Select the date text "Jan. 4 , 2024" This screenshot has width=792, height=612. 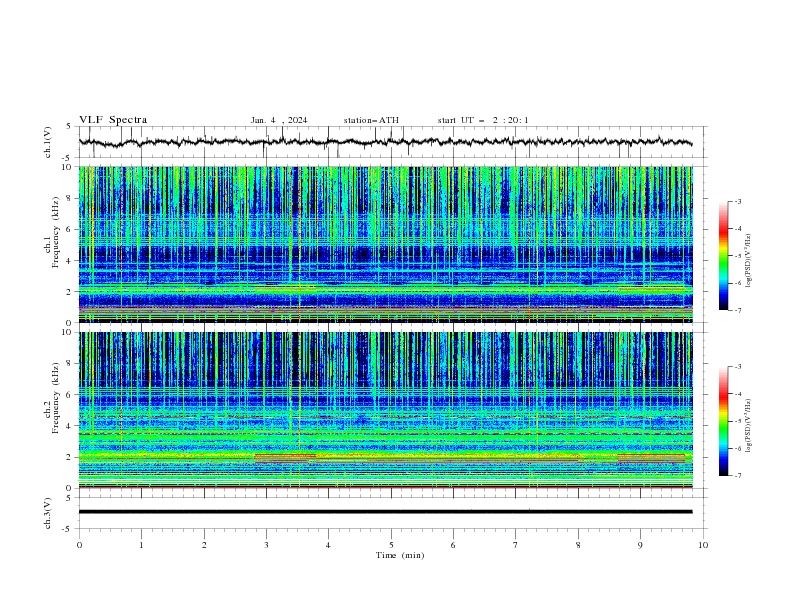click(x=279, y=120)
